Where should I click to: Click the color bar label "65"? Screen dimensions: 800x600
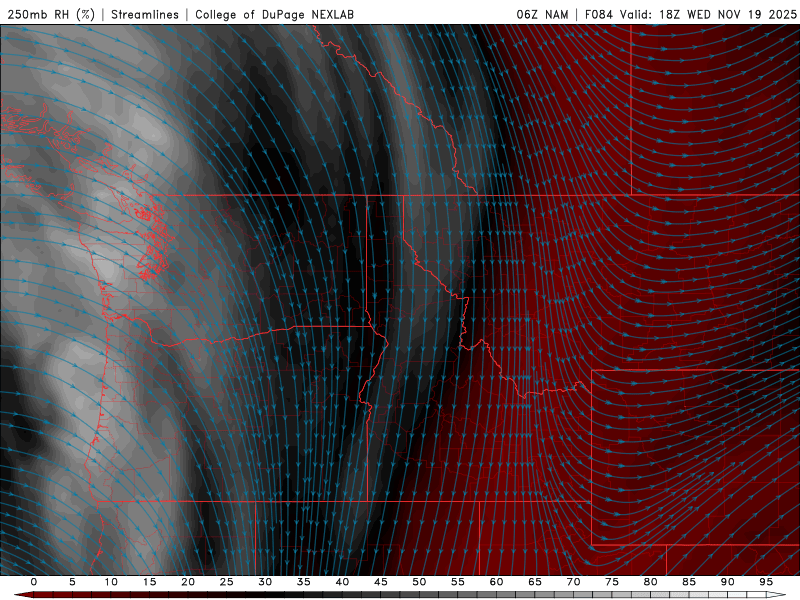point(535,582)
